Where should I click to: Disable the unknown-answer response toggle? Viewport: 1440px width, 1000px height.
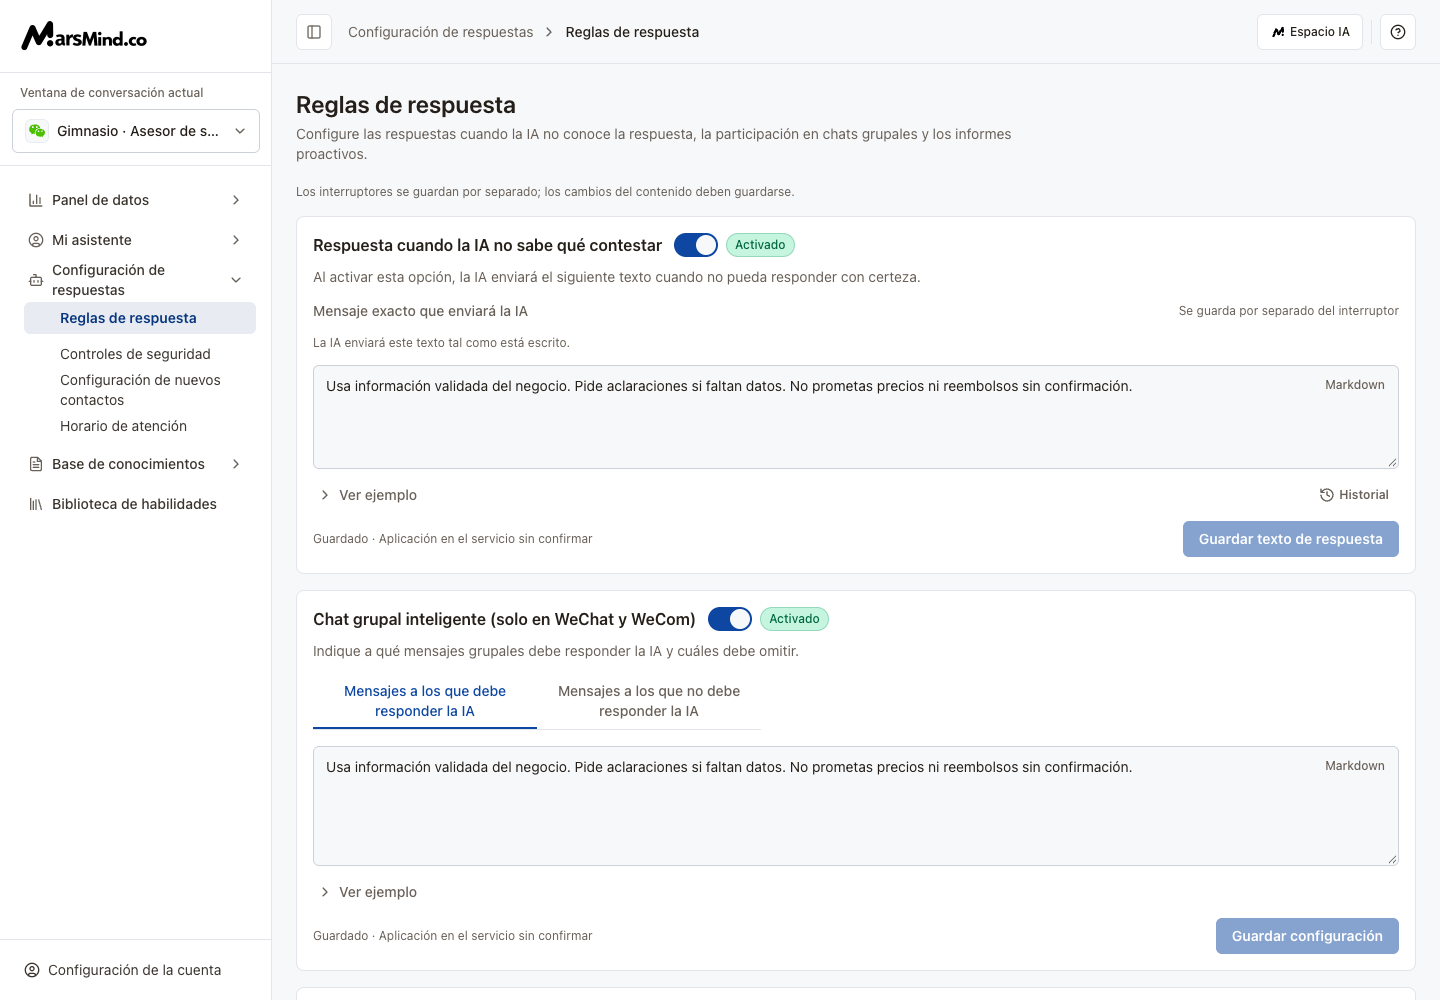point(696,245)
